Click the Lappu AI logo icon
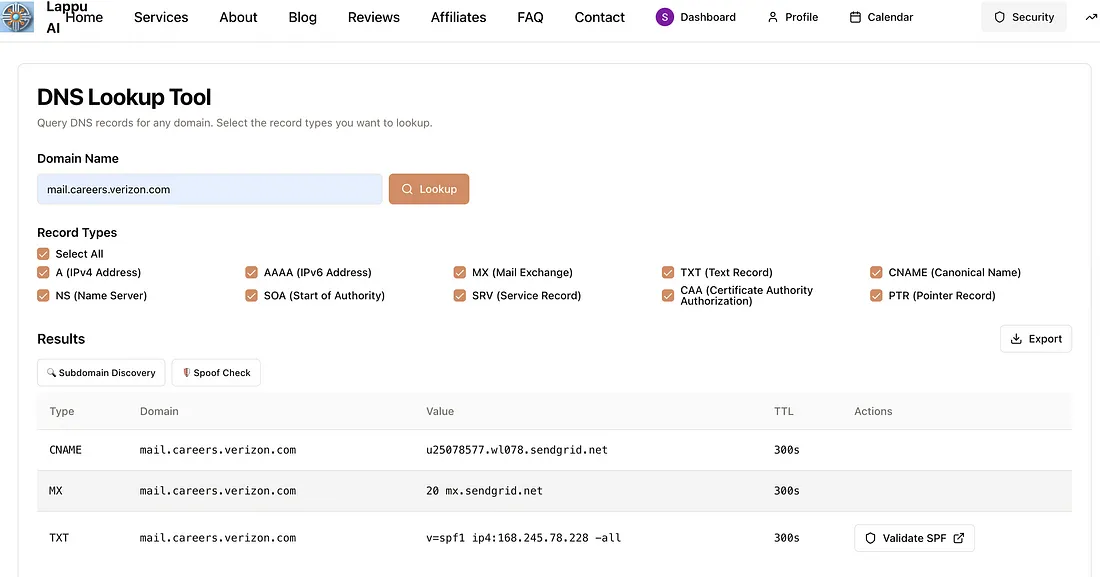Image resolution: width=1100 pixels, height=577 pixels. (17, 17)
